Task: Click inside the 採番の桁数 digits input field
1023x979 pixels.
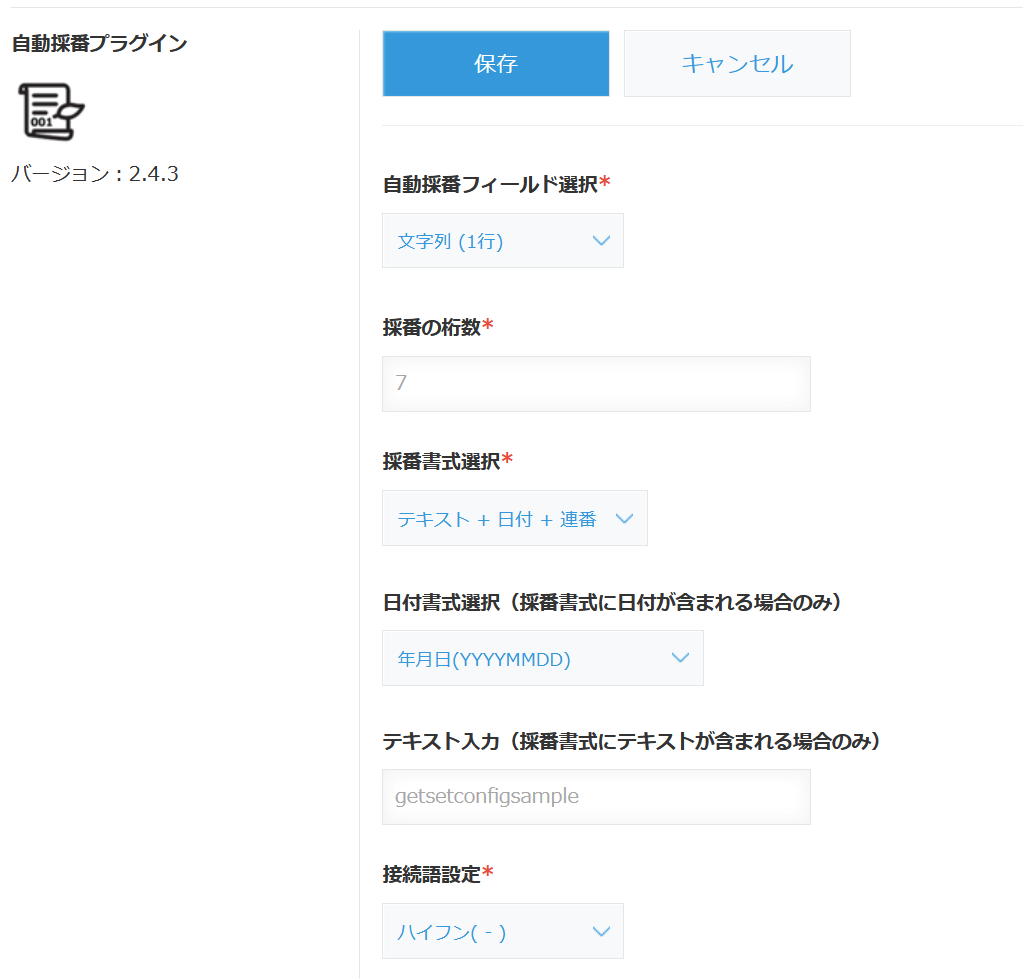Action: point(596,384)
